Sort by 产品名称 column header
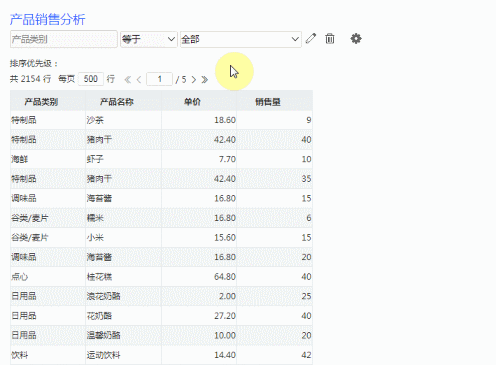The width and height of the screenshot is (496, 365). click(x=123, y=102)
